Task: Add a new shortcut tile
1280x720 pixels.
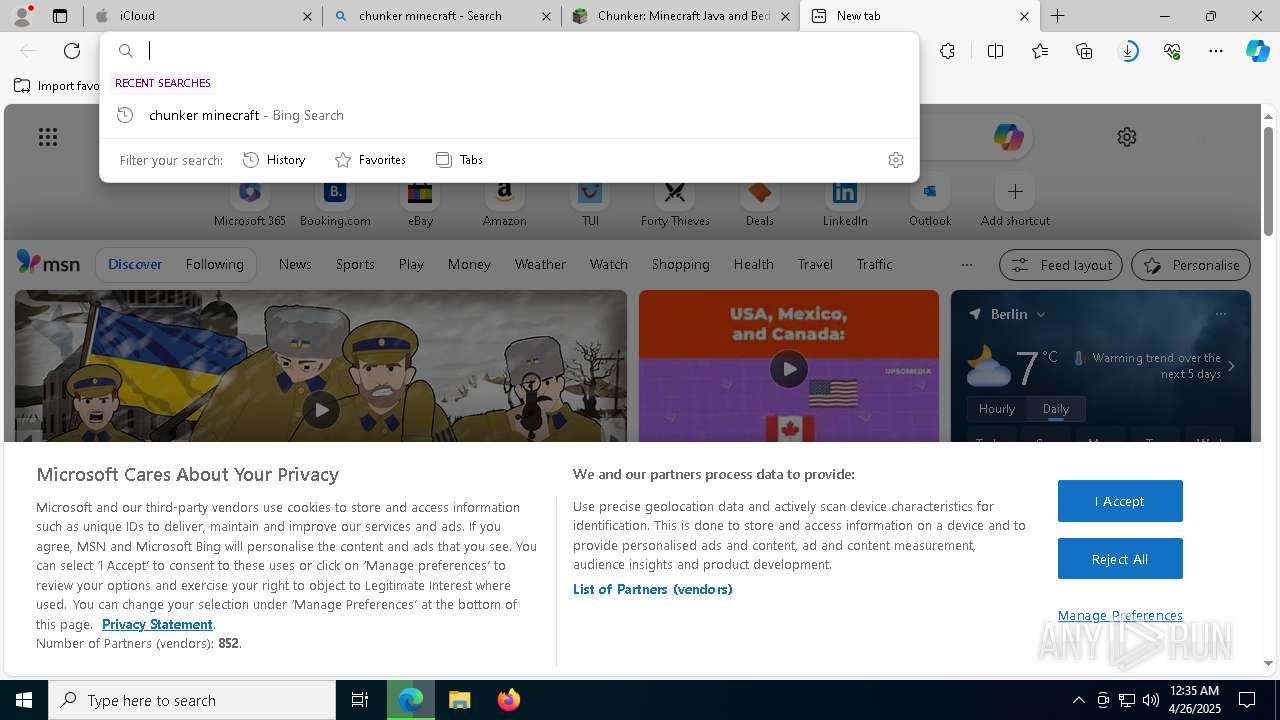Action: (x=1015, y=203)
